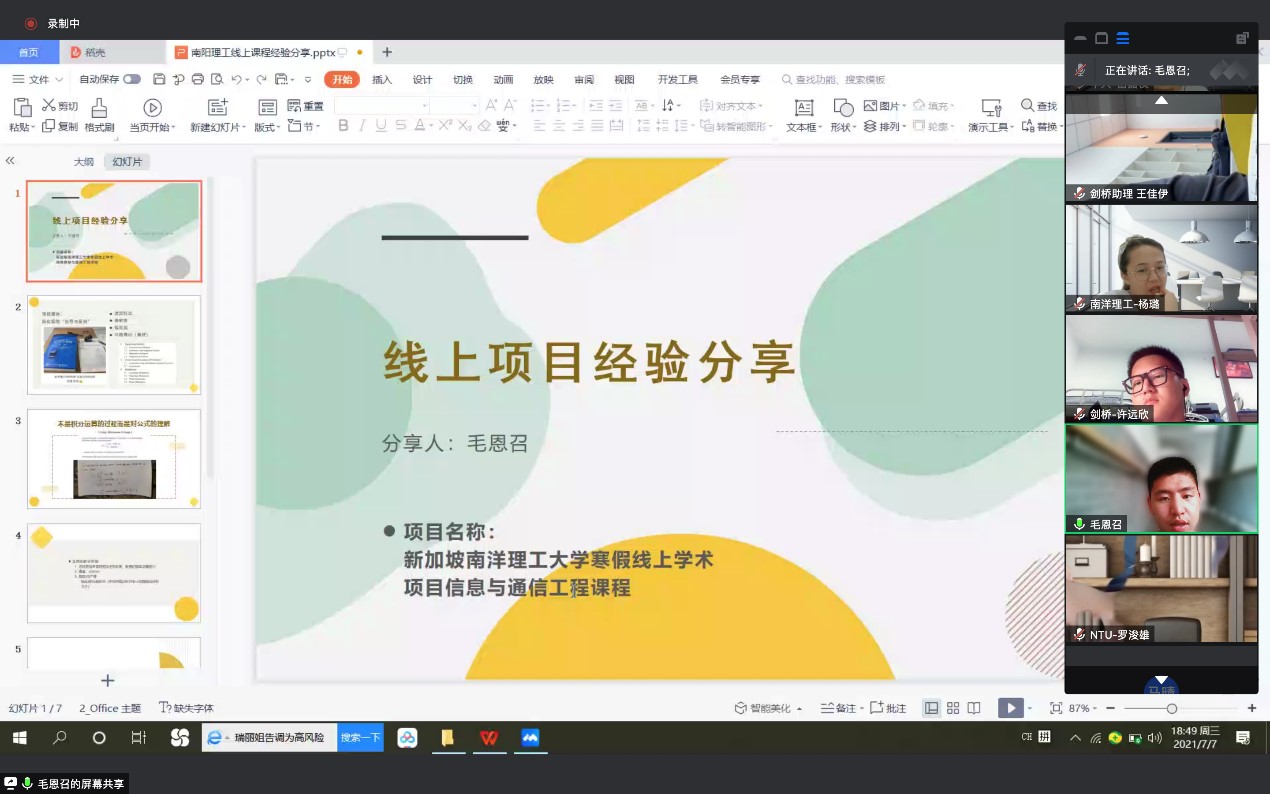This screenshot has width=1270, height=794.
Task: Apply Strikethrough formatting
Action: [400, 126]
